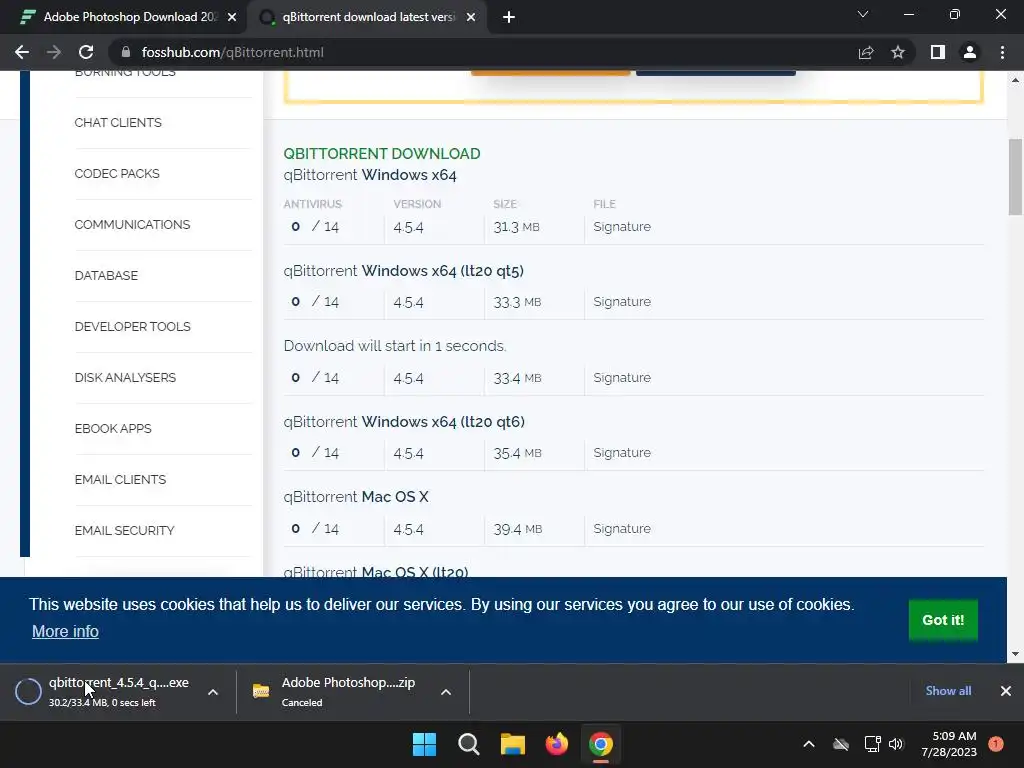The height and width of the screenshot is (768, 1024).
Task: Click the 35.4 MB size value
Action: click(x=517, y=453)
